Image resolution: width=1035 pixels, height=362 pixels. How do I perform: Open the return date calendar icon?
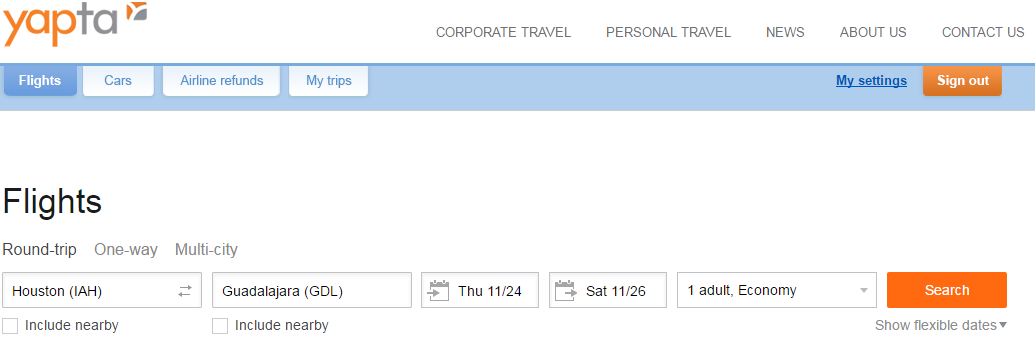tap(566, 291)
